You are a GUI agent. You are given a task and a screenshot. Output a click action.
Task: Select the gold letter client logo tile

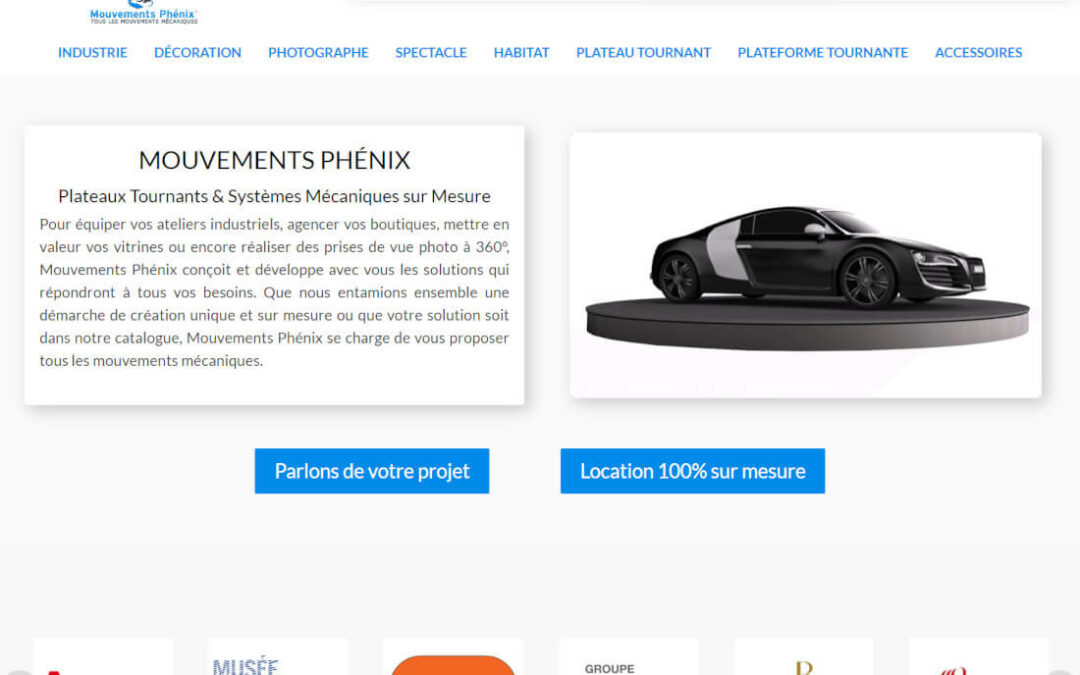[803, 657]
